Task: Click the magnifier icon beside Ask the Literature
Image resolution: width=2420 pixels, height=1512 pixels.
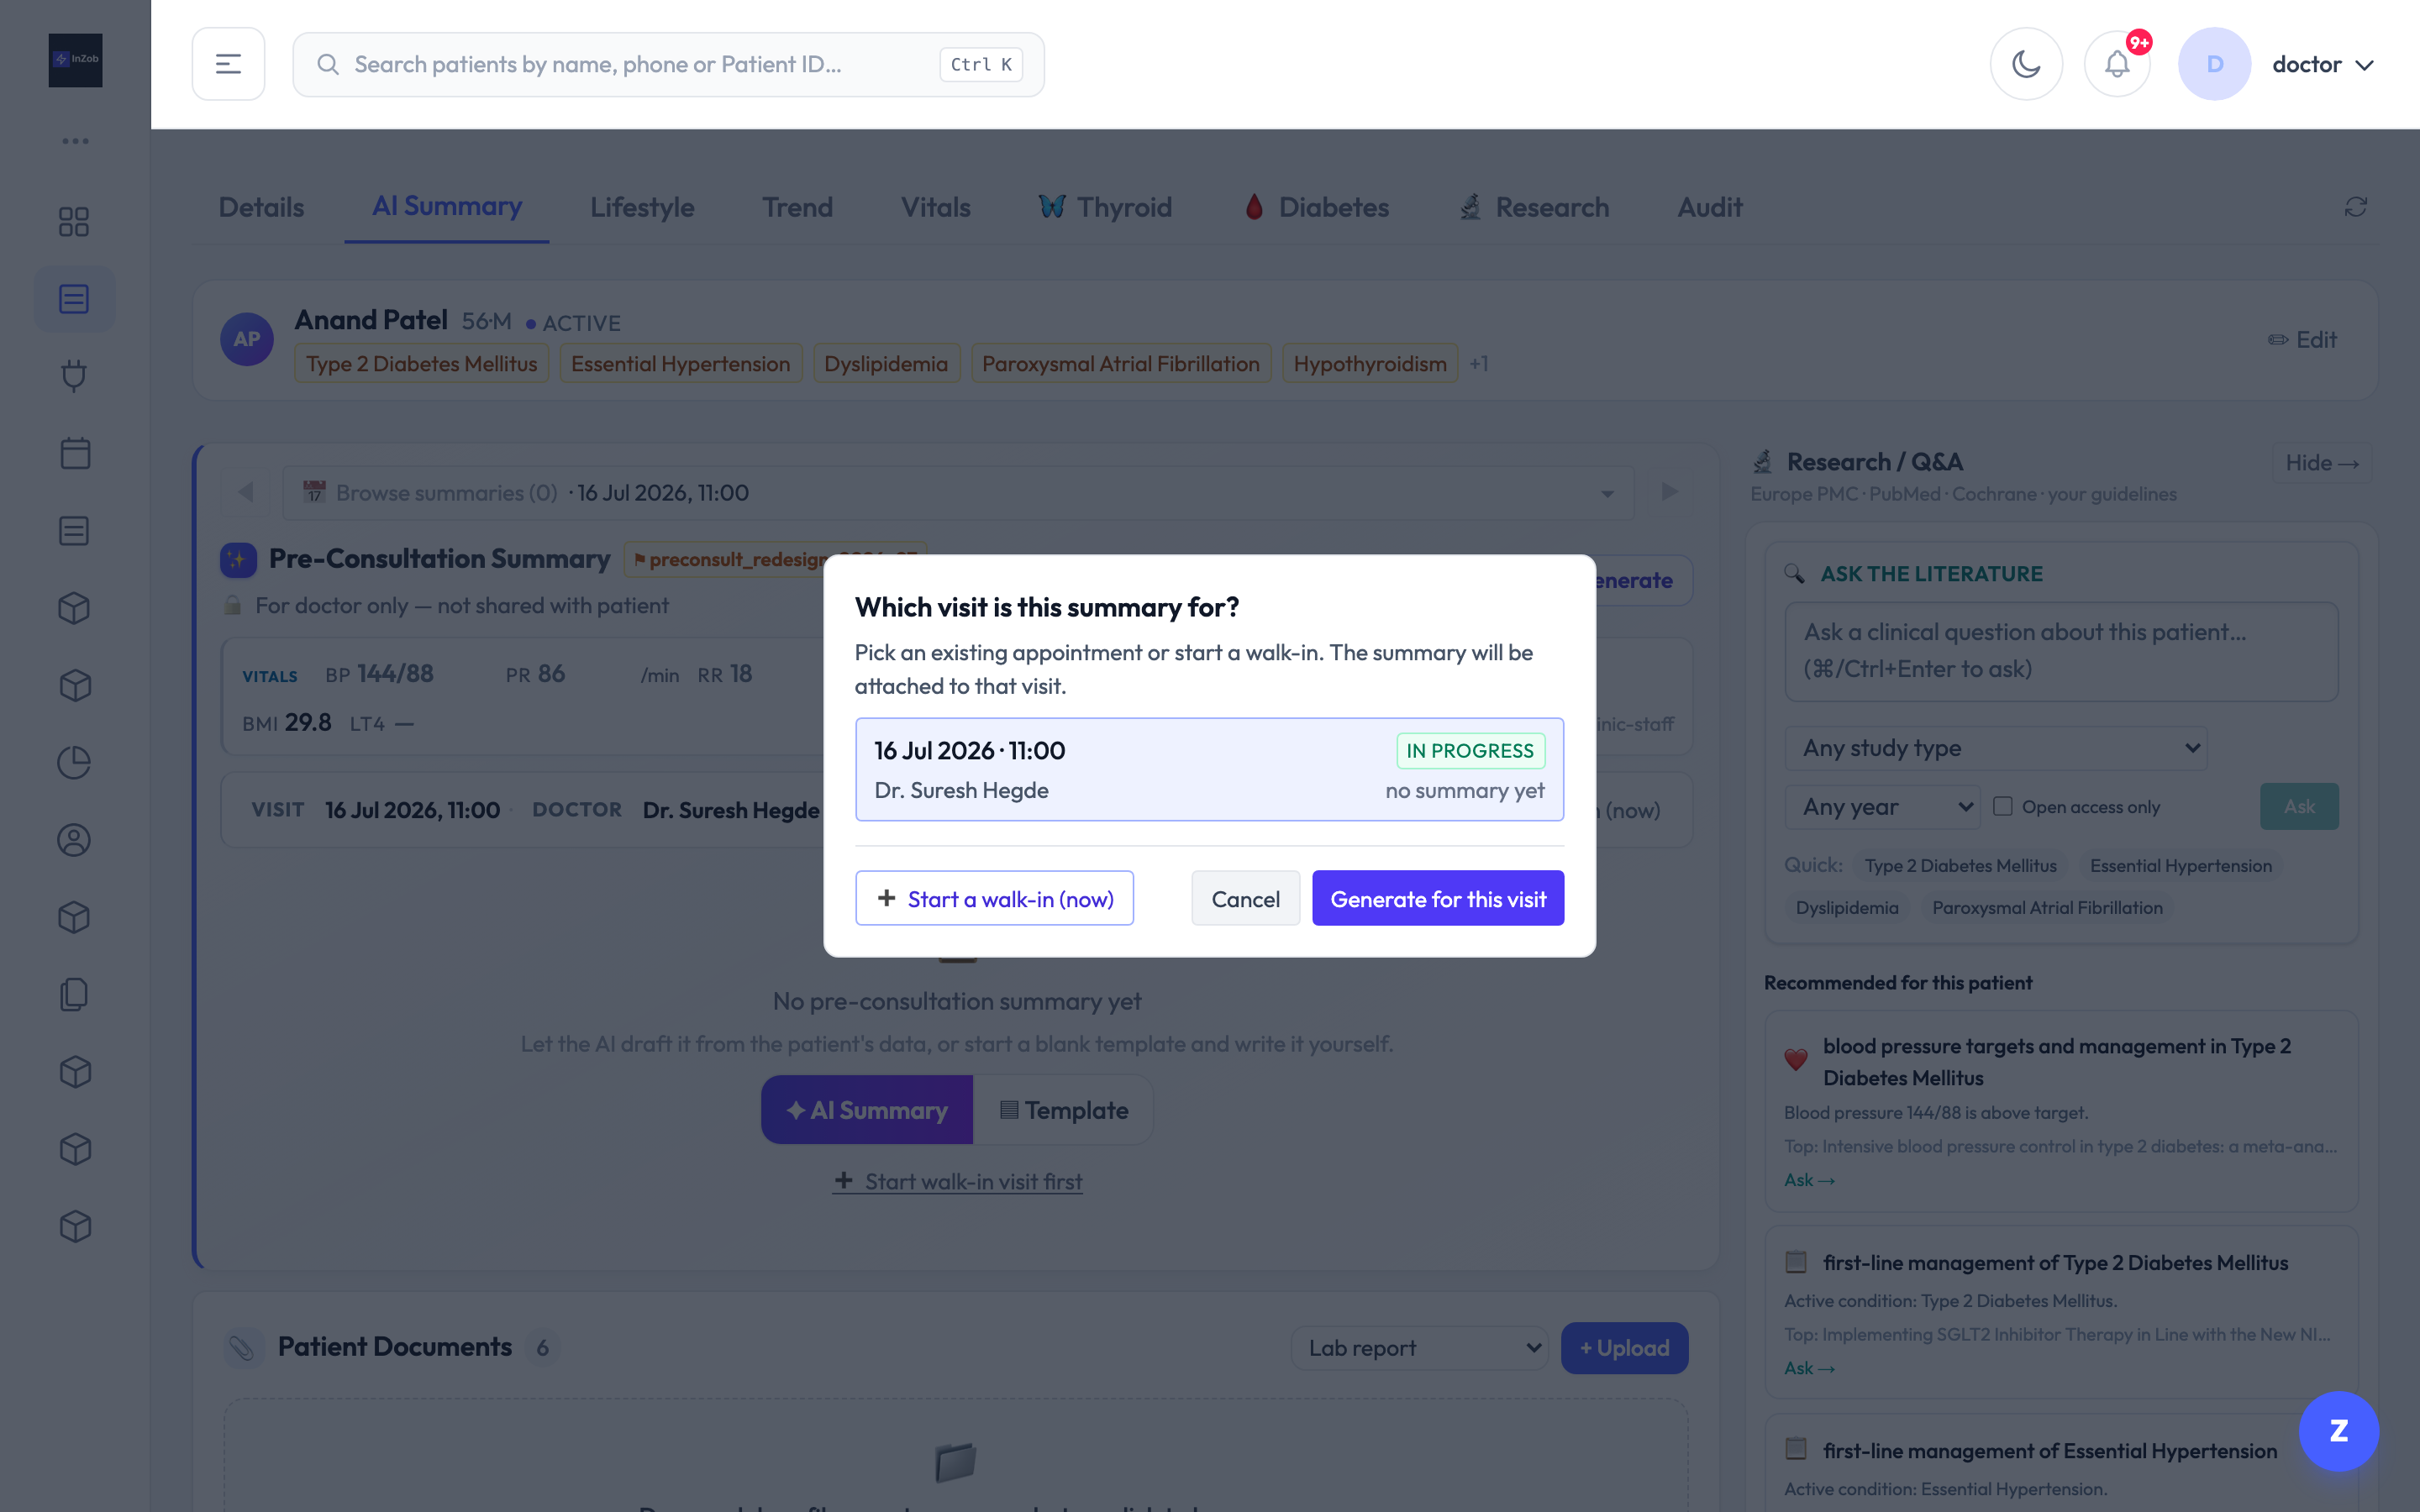Action: pyautogui.click(x=1795, y=574)
